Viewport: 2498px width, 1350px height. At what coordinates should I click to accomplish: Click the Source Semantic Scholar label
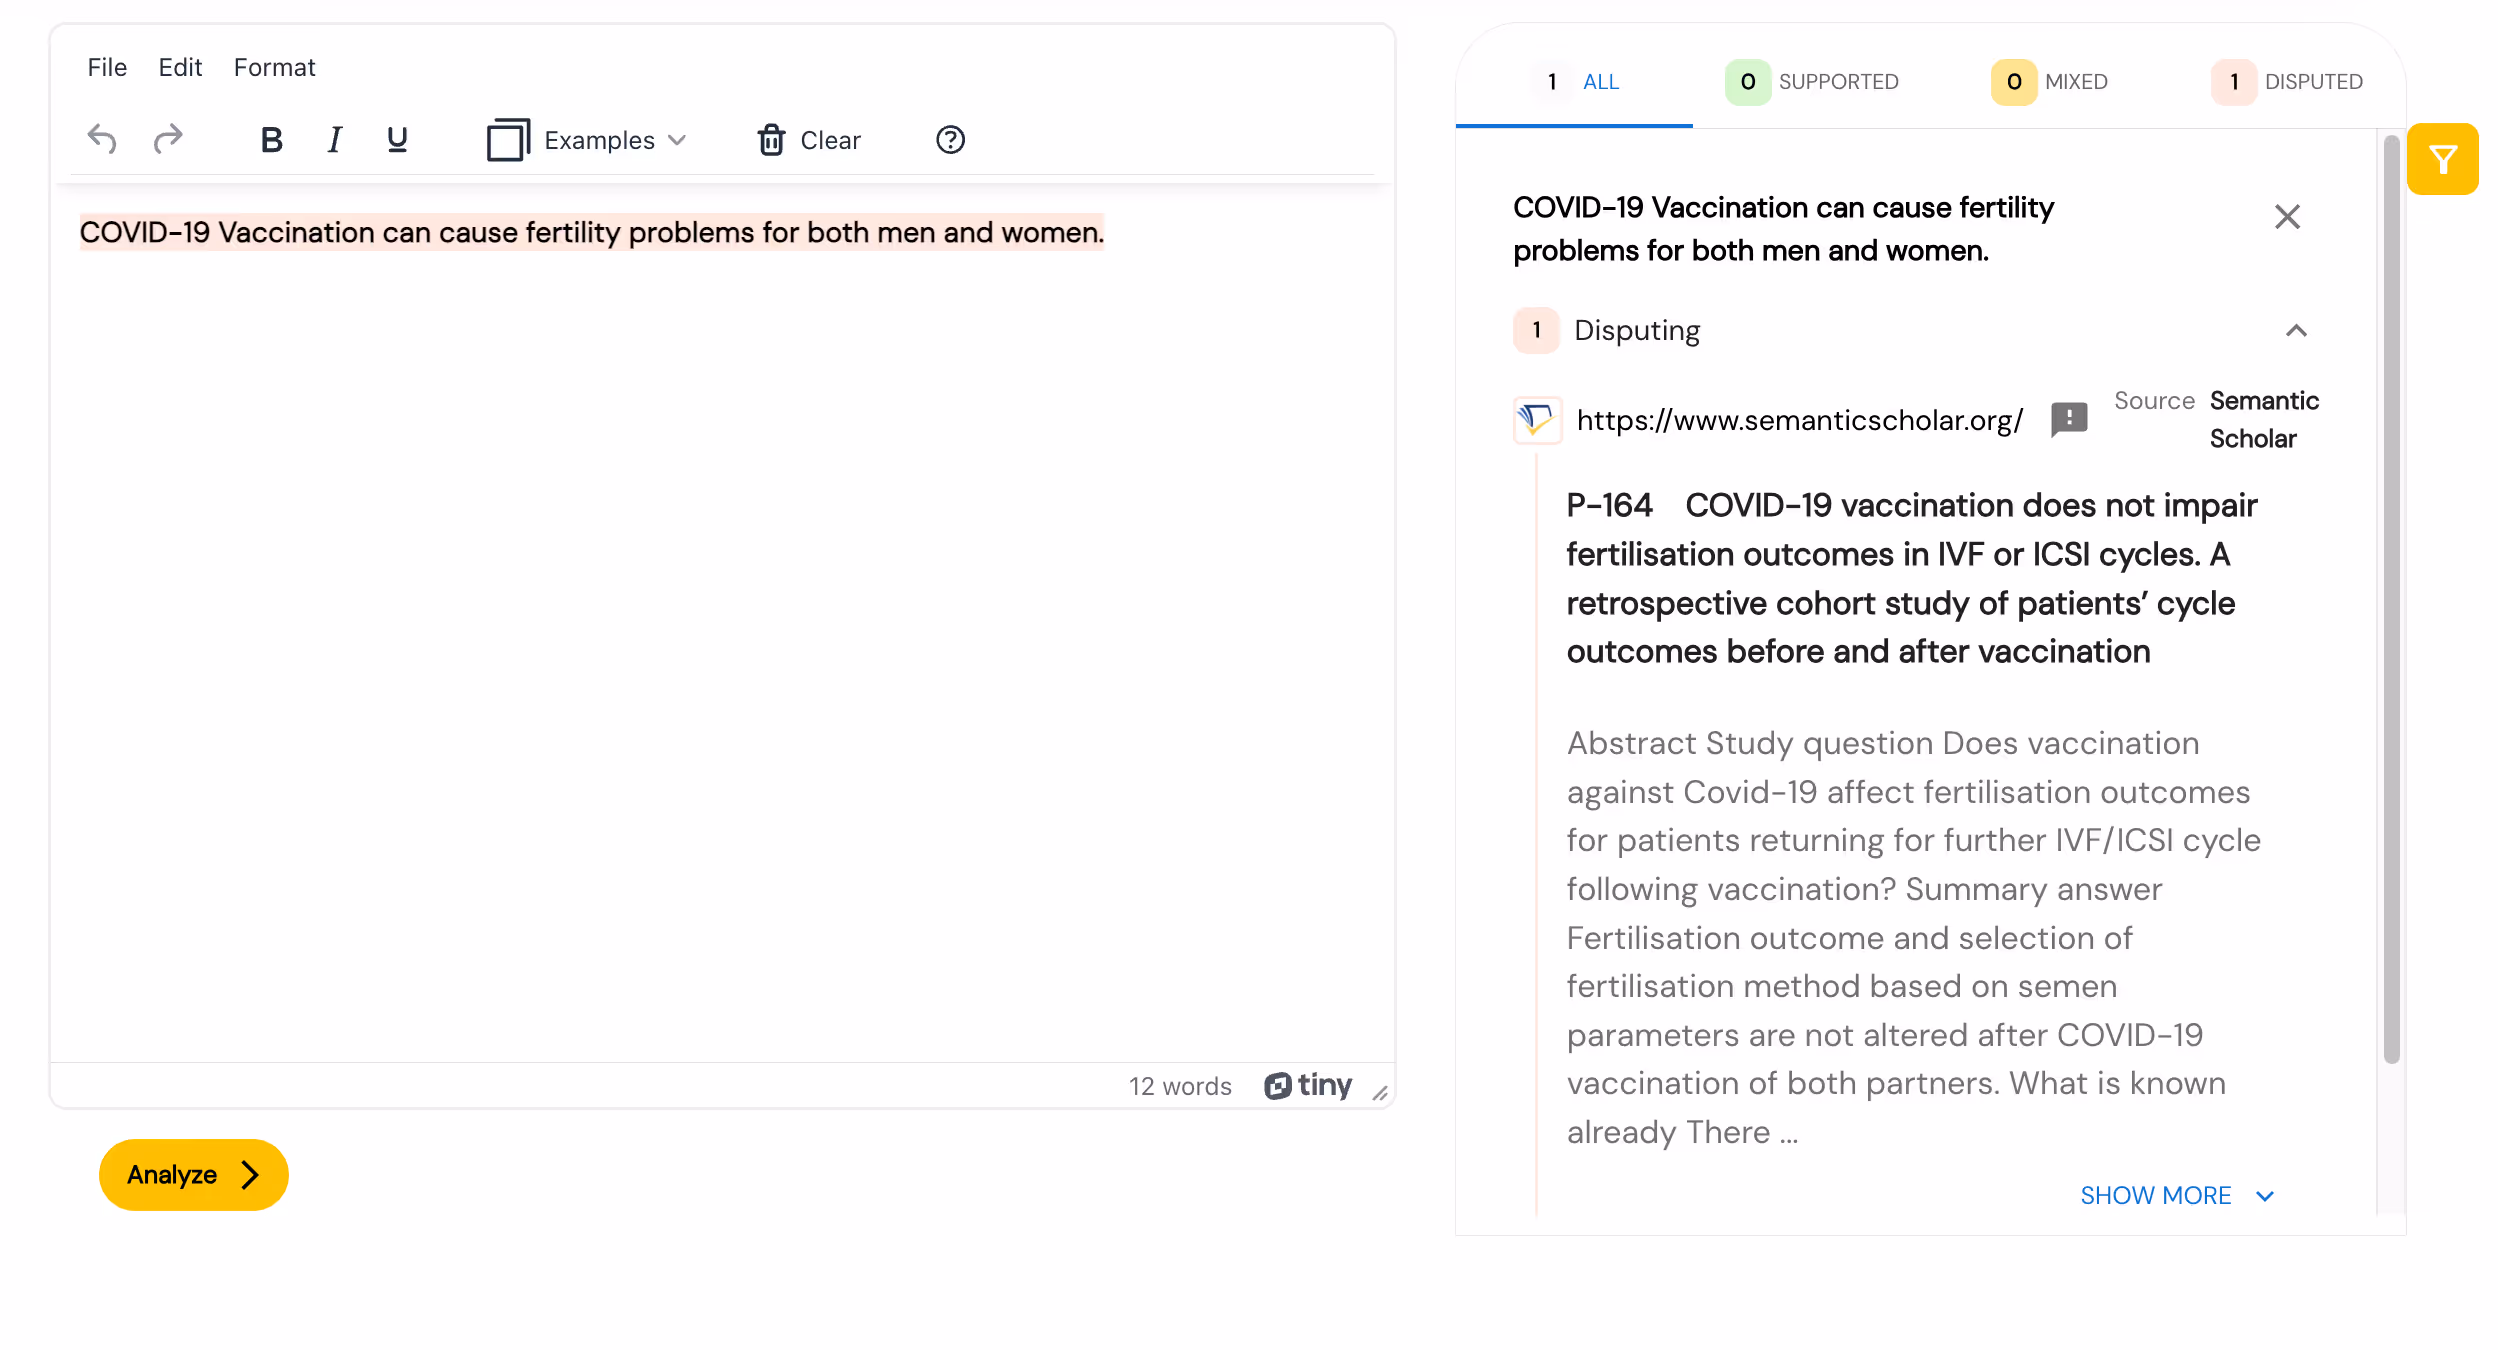click(x=2216, y=419)
